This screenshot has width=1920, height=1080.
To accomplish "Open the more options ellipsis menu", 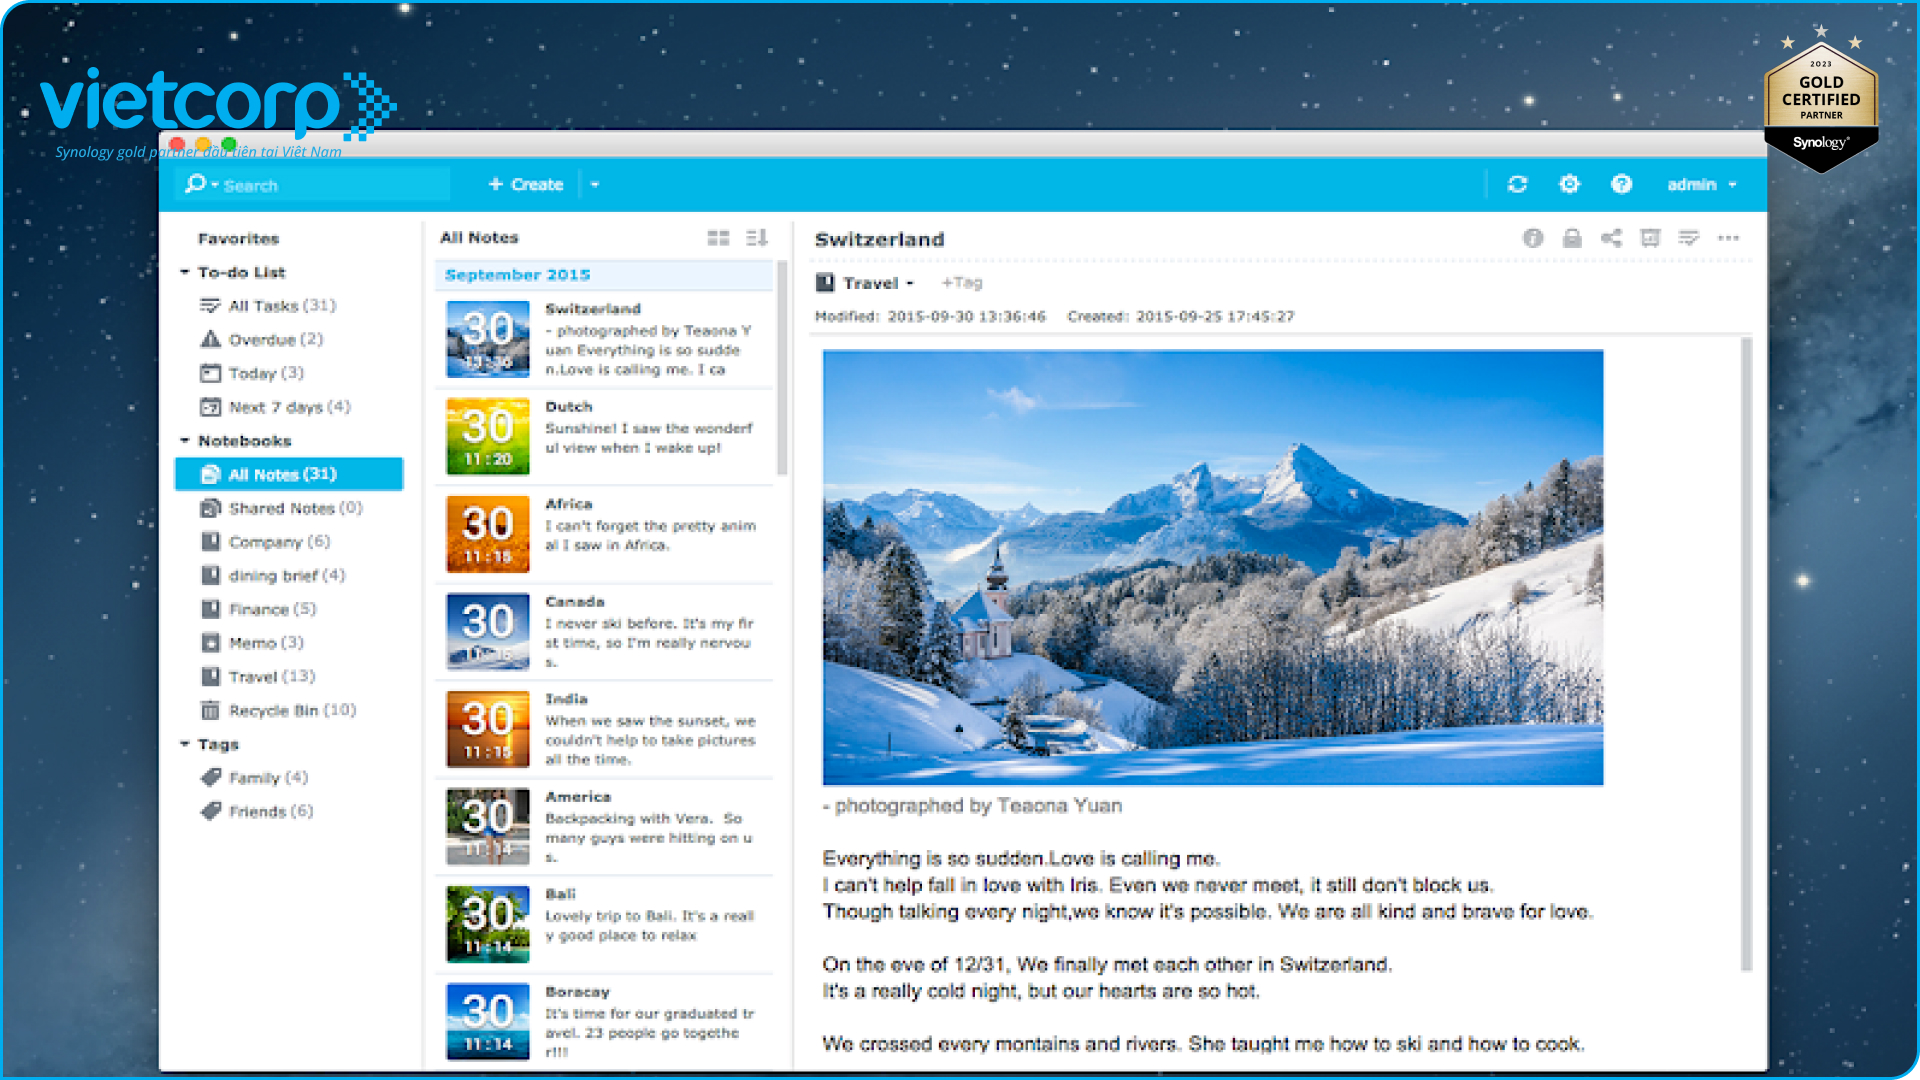I will (1728, 238).
